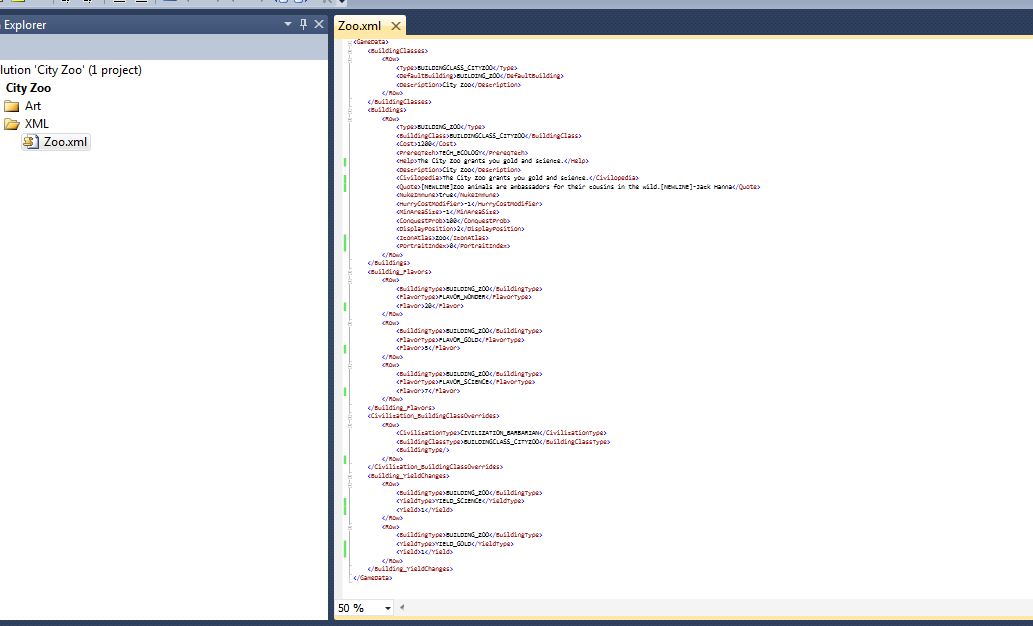This screenshot has height=626, width=1033.
Task: Click the DisplayPosition line
Action: pyautogui.click(x=460, y=229)
